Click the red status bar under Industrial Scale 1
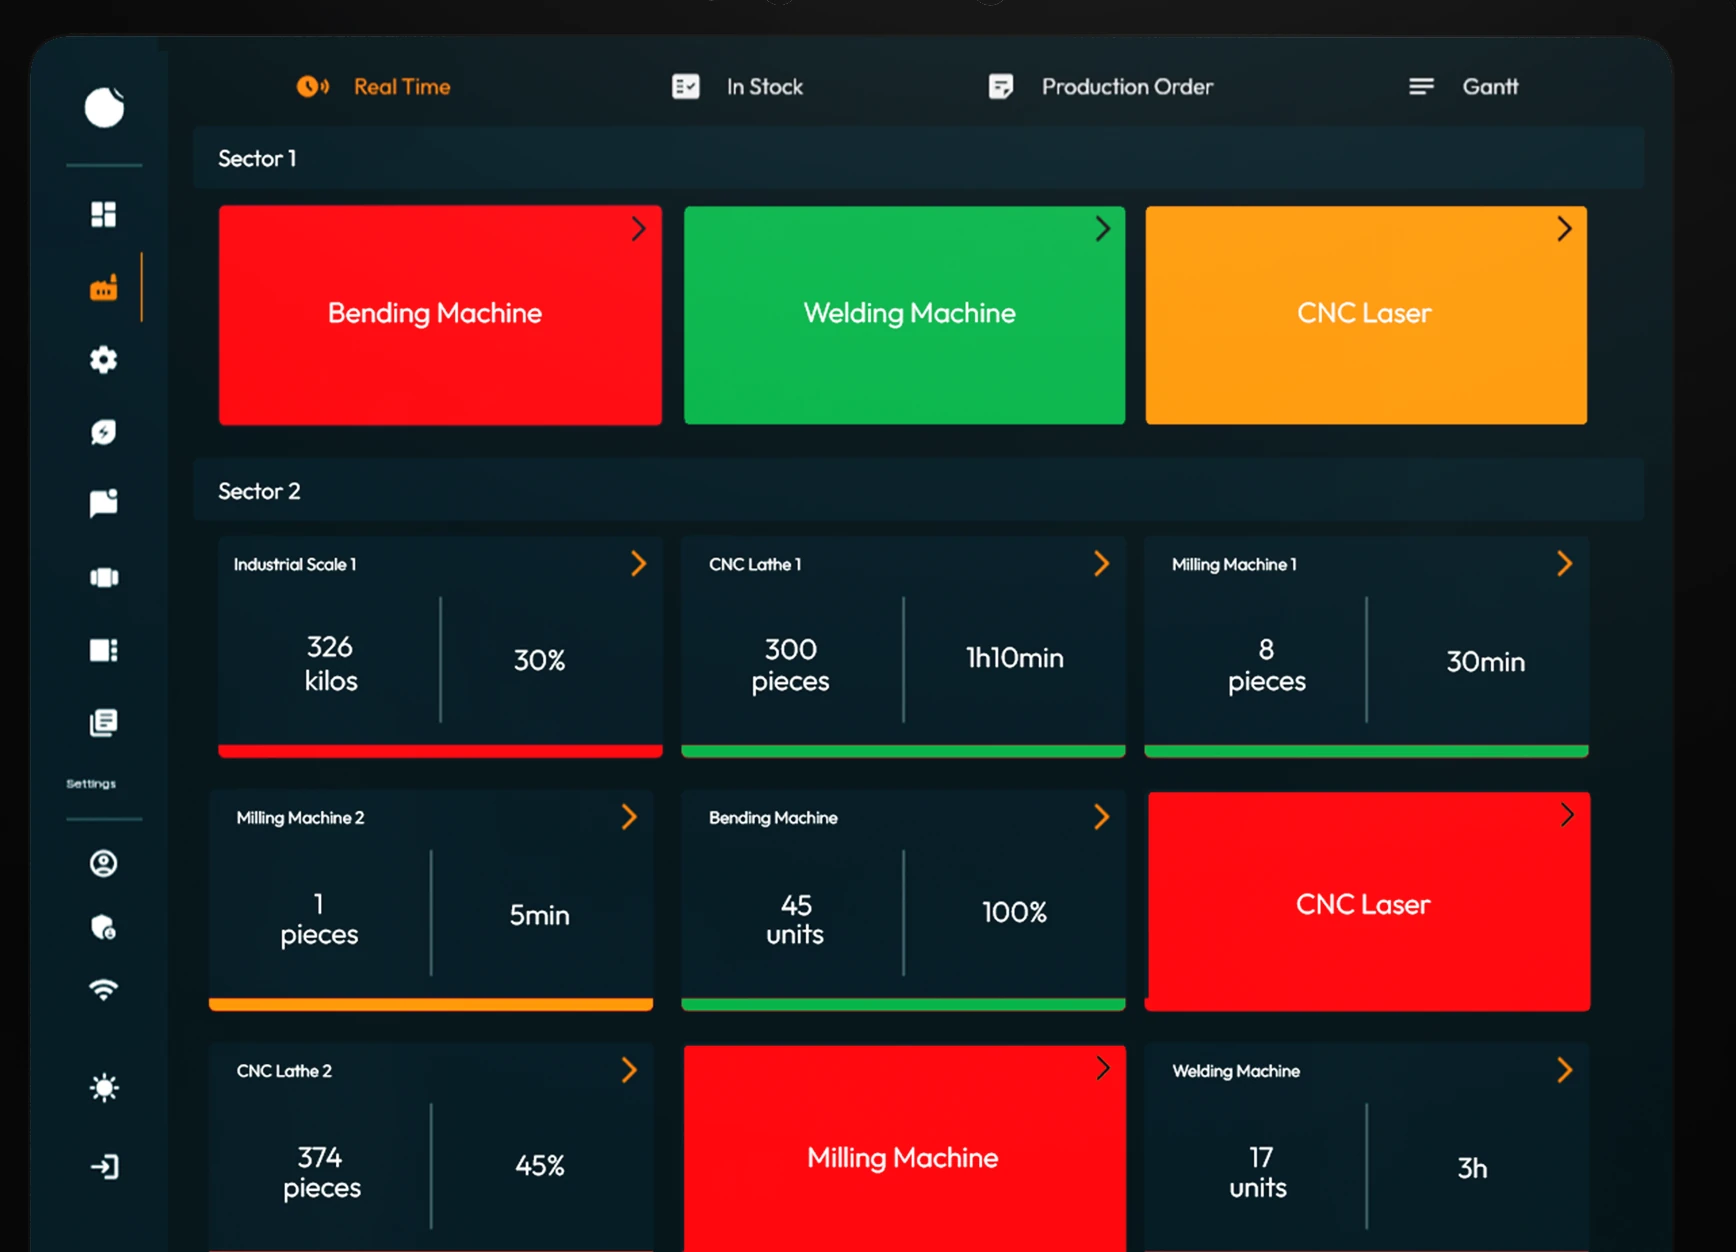 point(440,750)
